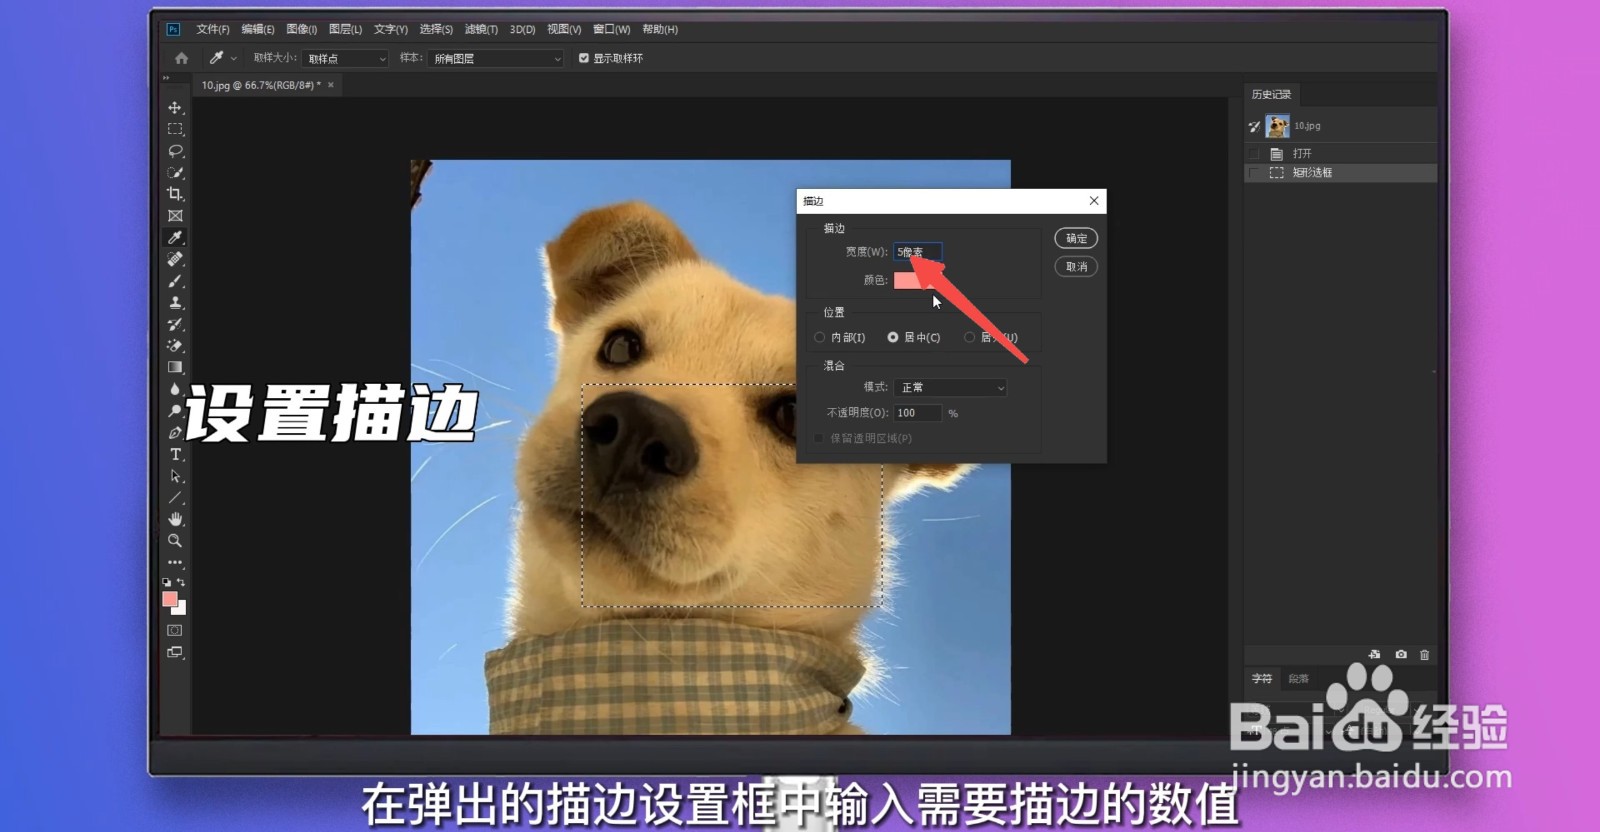Select the Eraser tool
The image size is (1600, 832).
point(175,346)
